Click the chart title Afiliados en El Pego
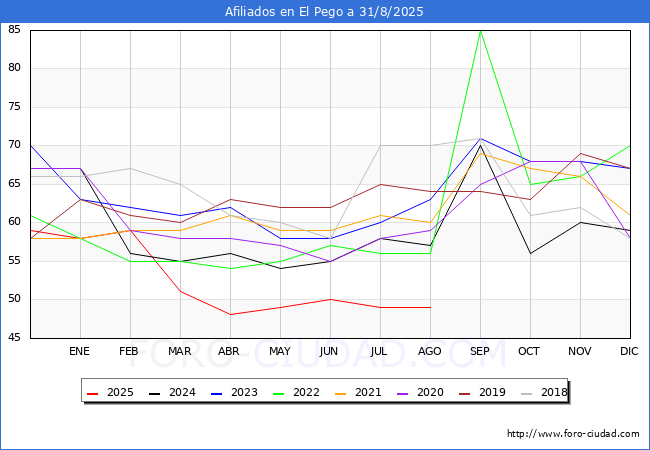650x450 pixels. pos(325,12)
